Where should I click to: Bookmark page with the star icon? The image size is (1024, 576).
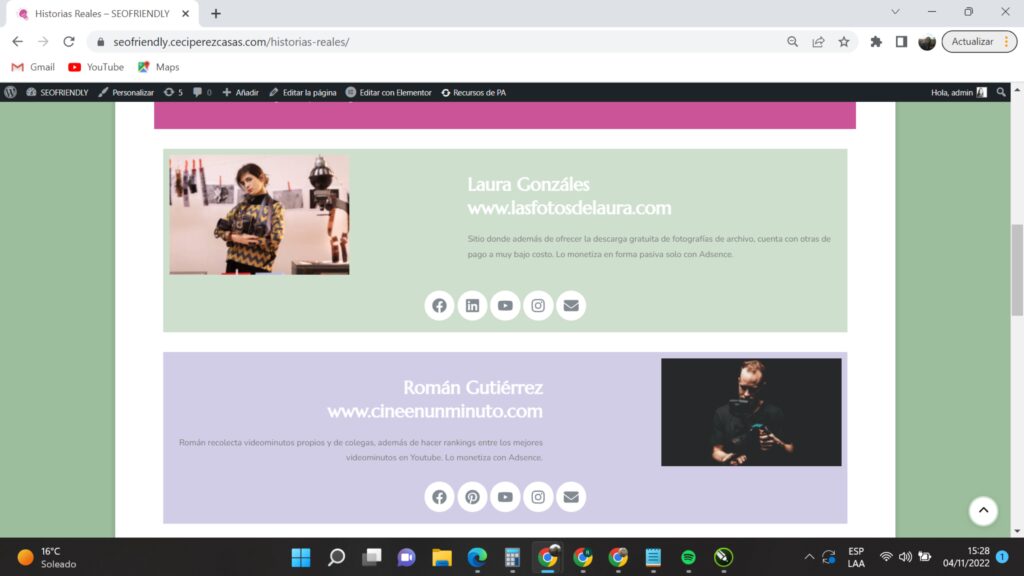[x=844, y=42]
